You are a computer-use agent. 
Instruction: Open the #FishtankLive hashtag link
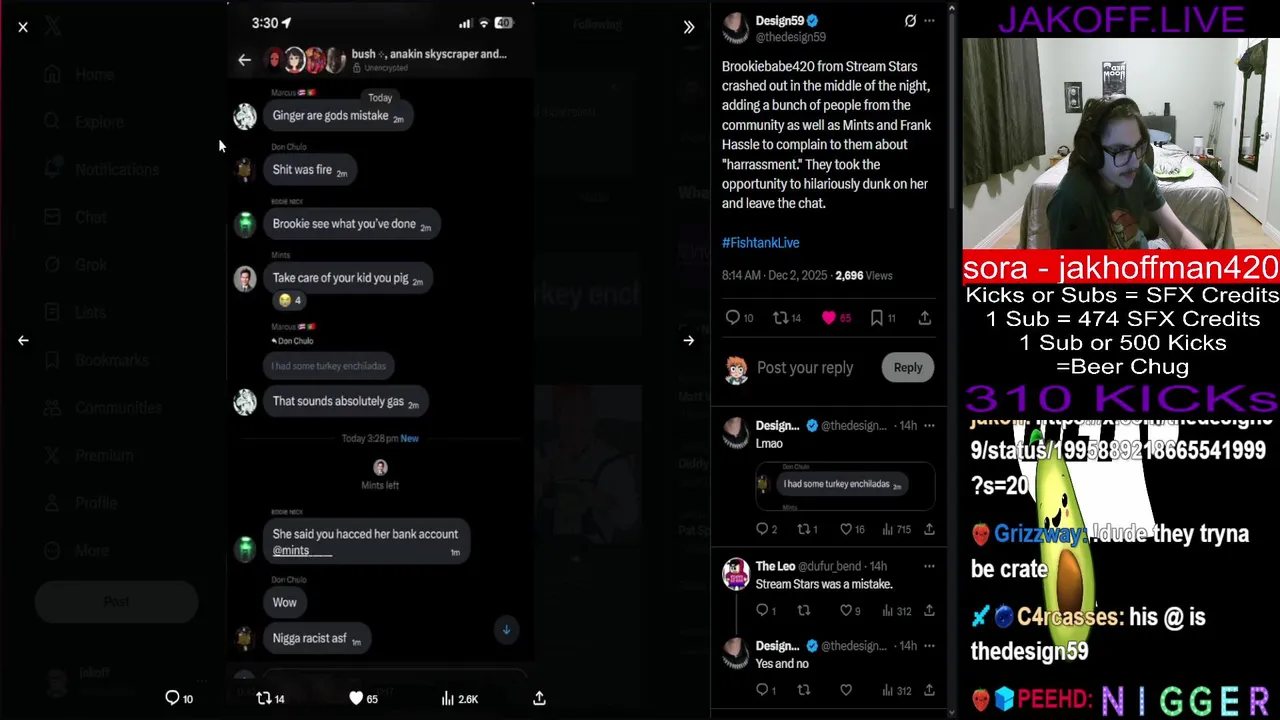pos(760,242)
